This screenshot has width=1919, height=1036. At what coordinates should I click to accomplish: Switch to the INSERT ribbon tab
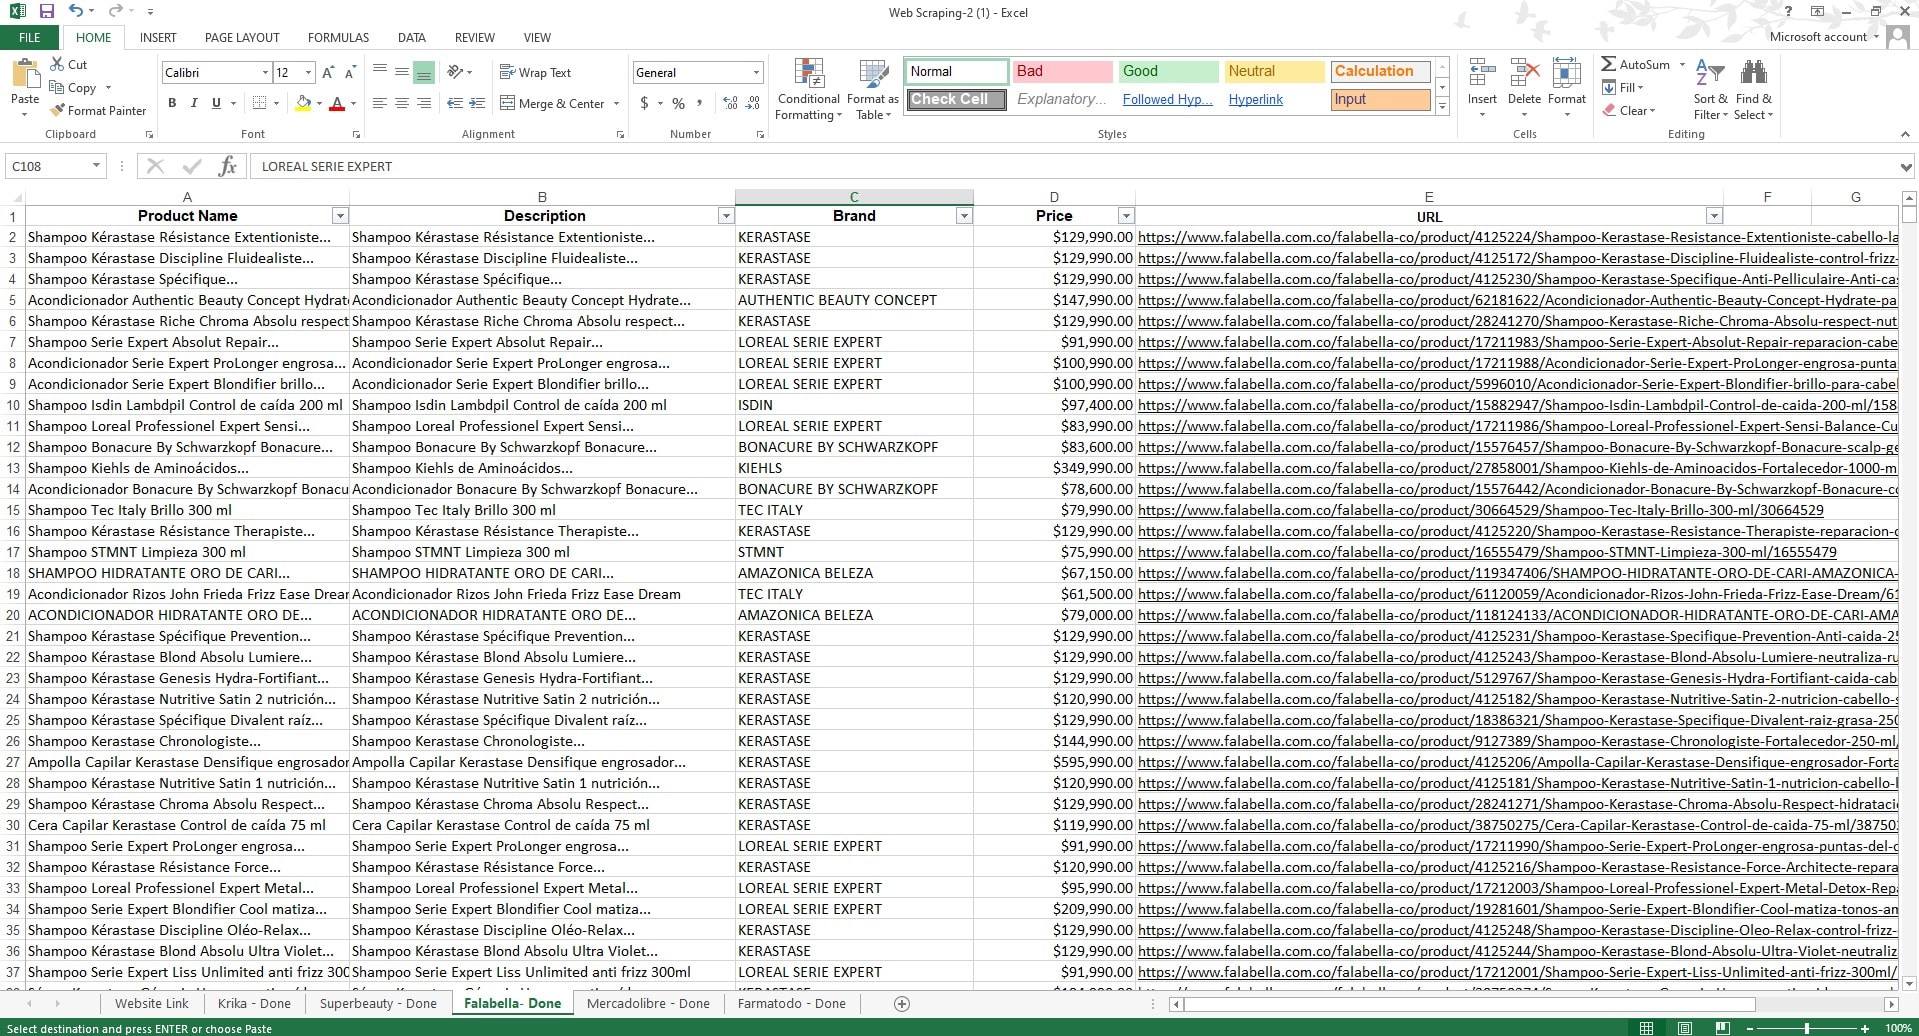click(158, 37)
